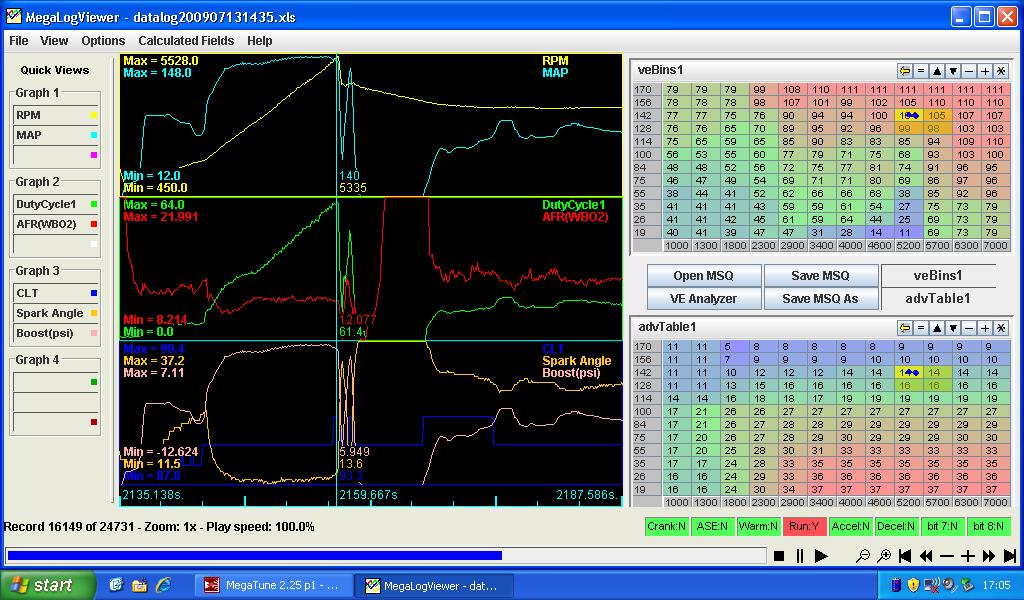Click the VE Analyzer button
The height and width of the screenshot is (600, 1024).
pyautogui.click(x=704, y=298)
